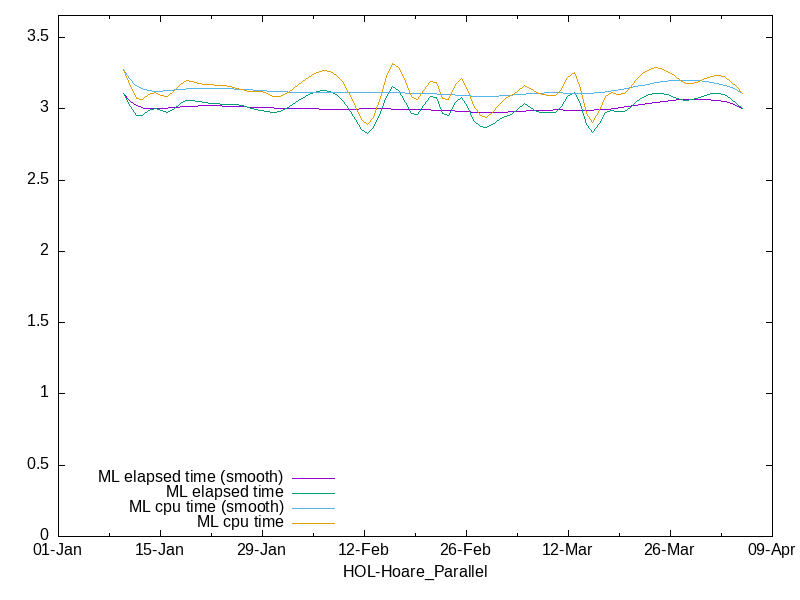Click the 0.5 y-axis tick label
800x600 pixels.
(37, 465)
